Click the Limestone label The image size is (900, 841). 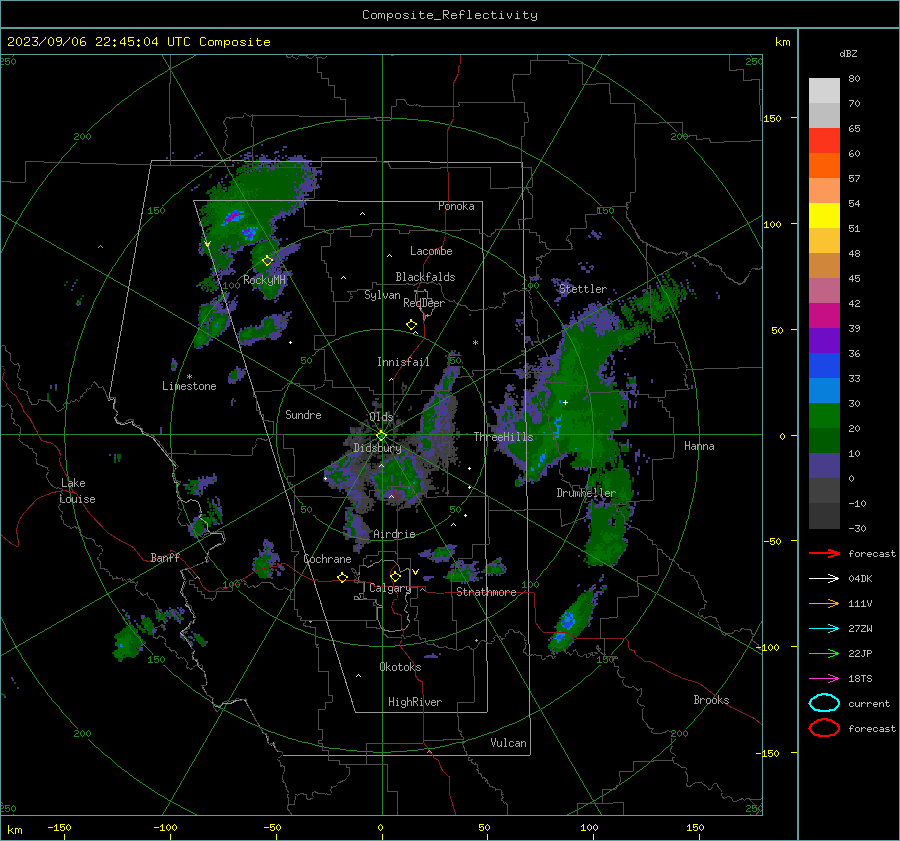pyautogui.click(x=189, y=386)
